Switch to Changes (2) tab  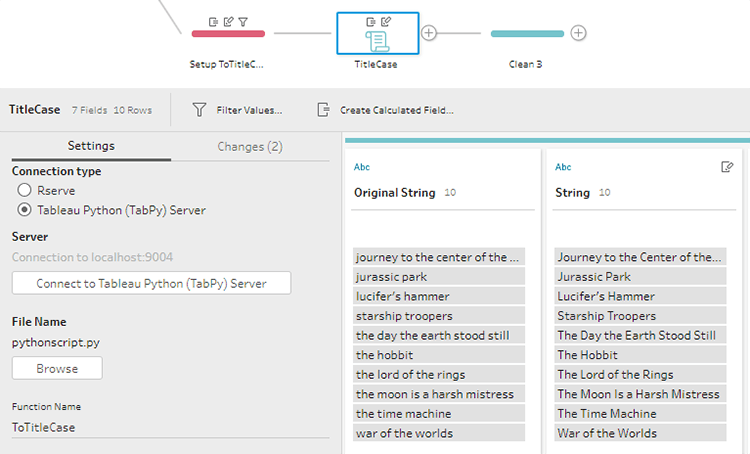[250, 146]
